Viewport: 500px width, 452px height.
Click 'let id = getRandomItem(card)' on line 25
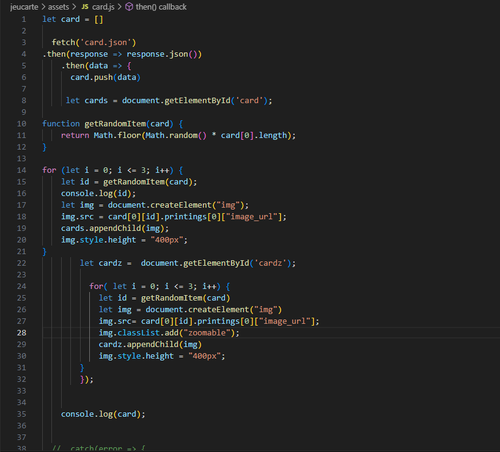point(164,298)
